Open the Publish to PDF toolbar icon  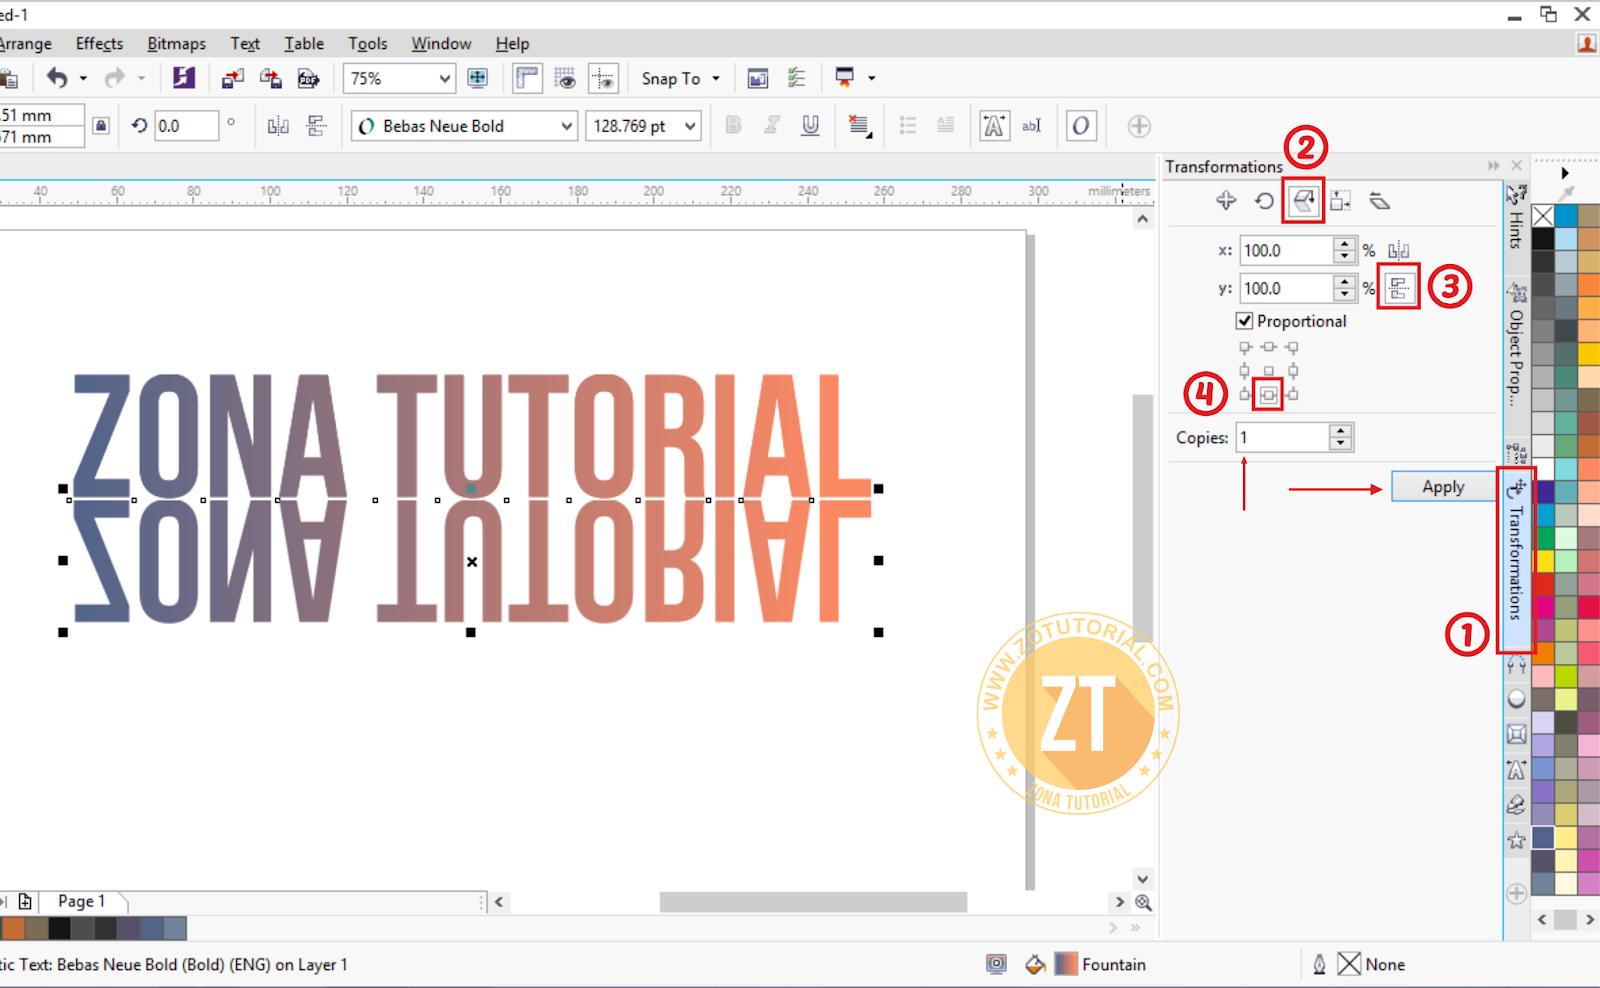pyautogui.click(x=309, y=78)
